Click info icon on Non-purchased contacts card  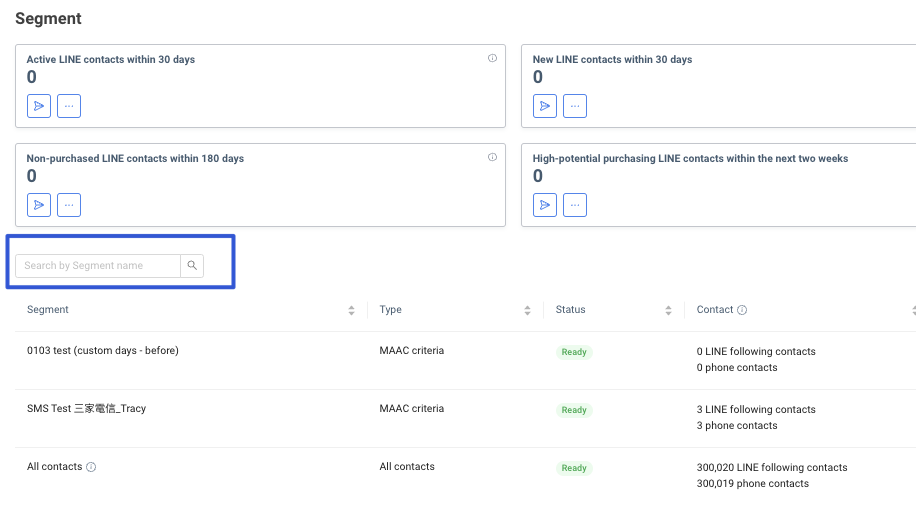492,158
